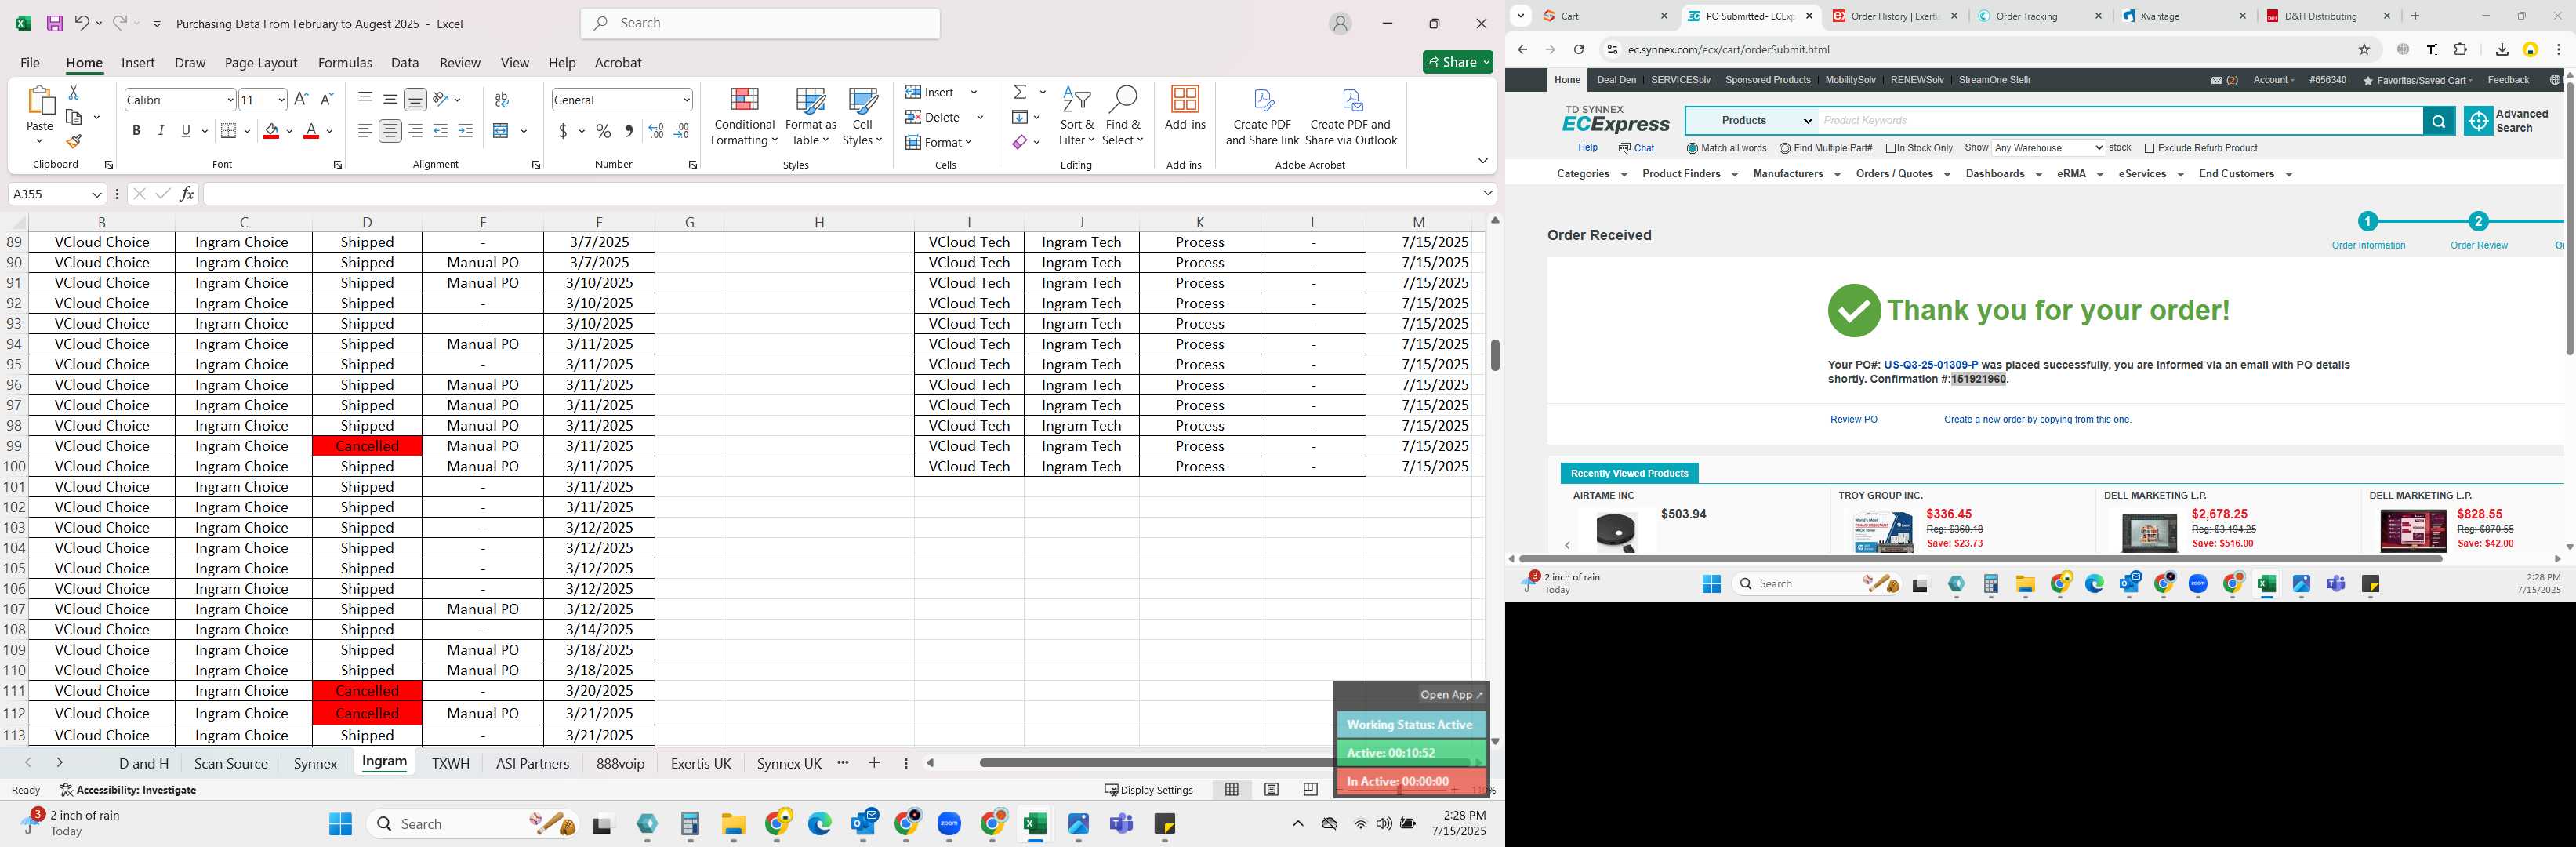Select Match all words radio button
Viewport: 2576px width, 847px height.
pyautogui.click(x=1692, y=148)
